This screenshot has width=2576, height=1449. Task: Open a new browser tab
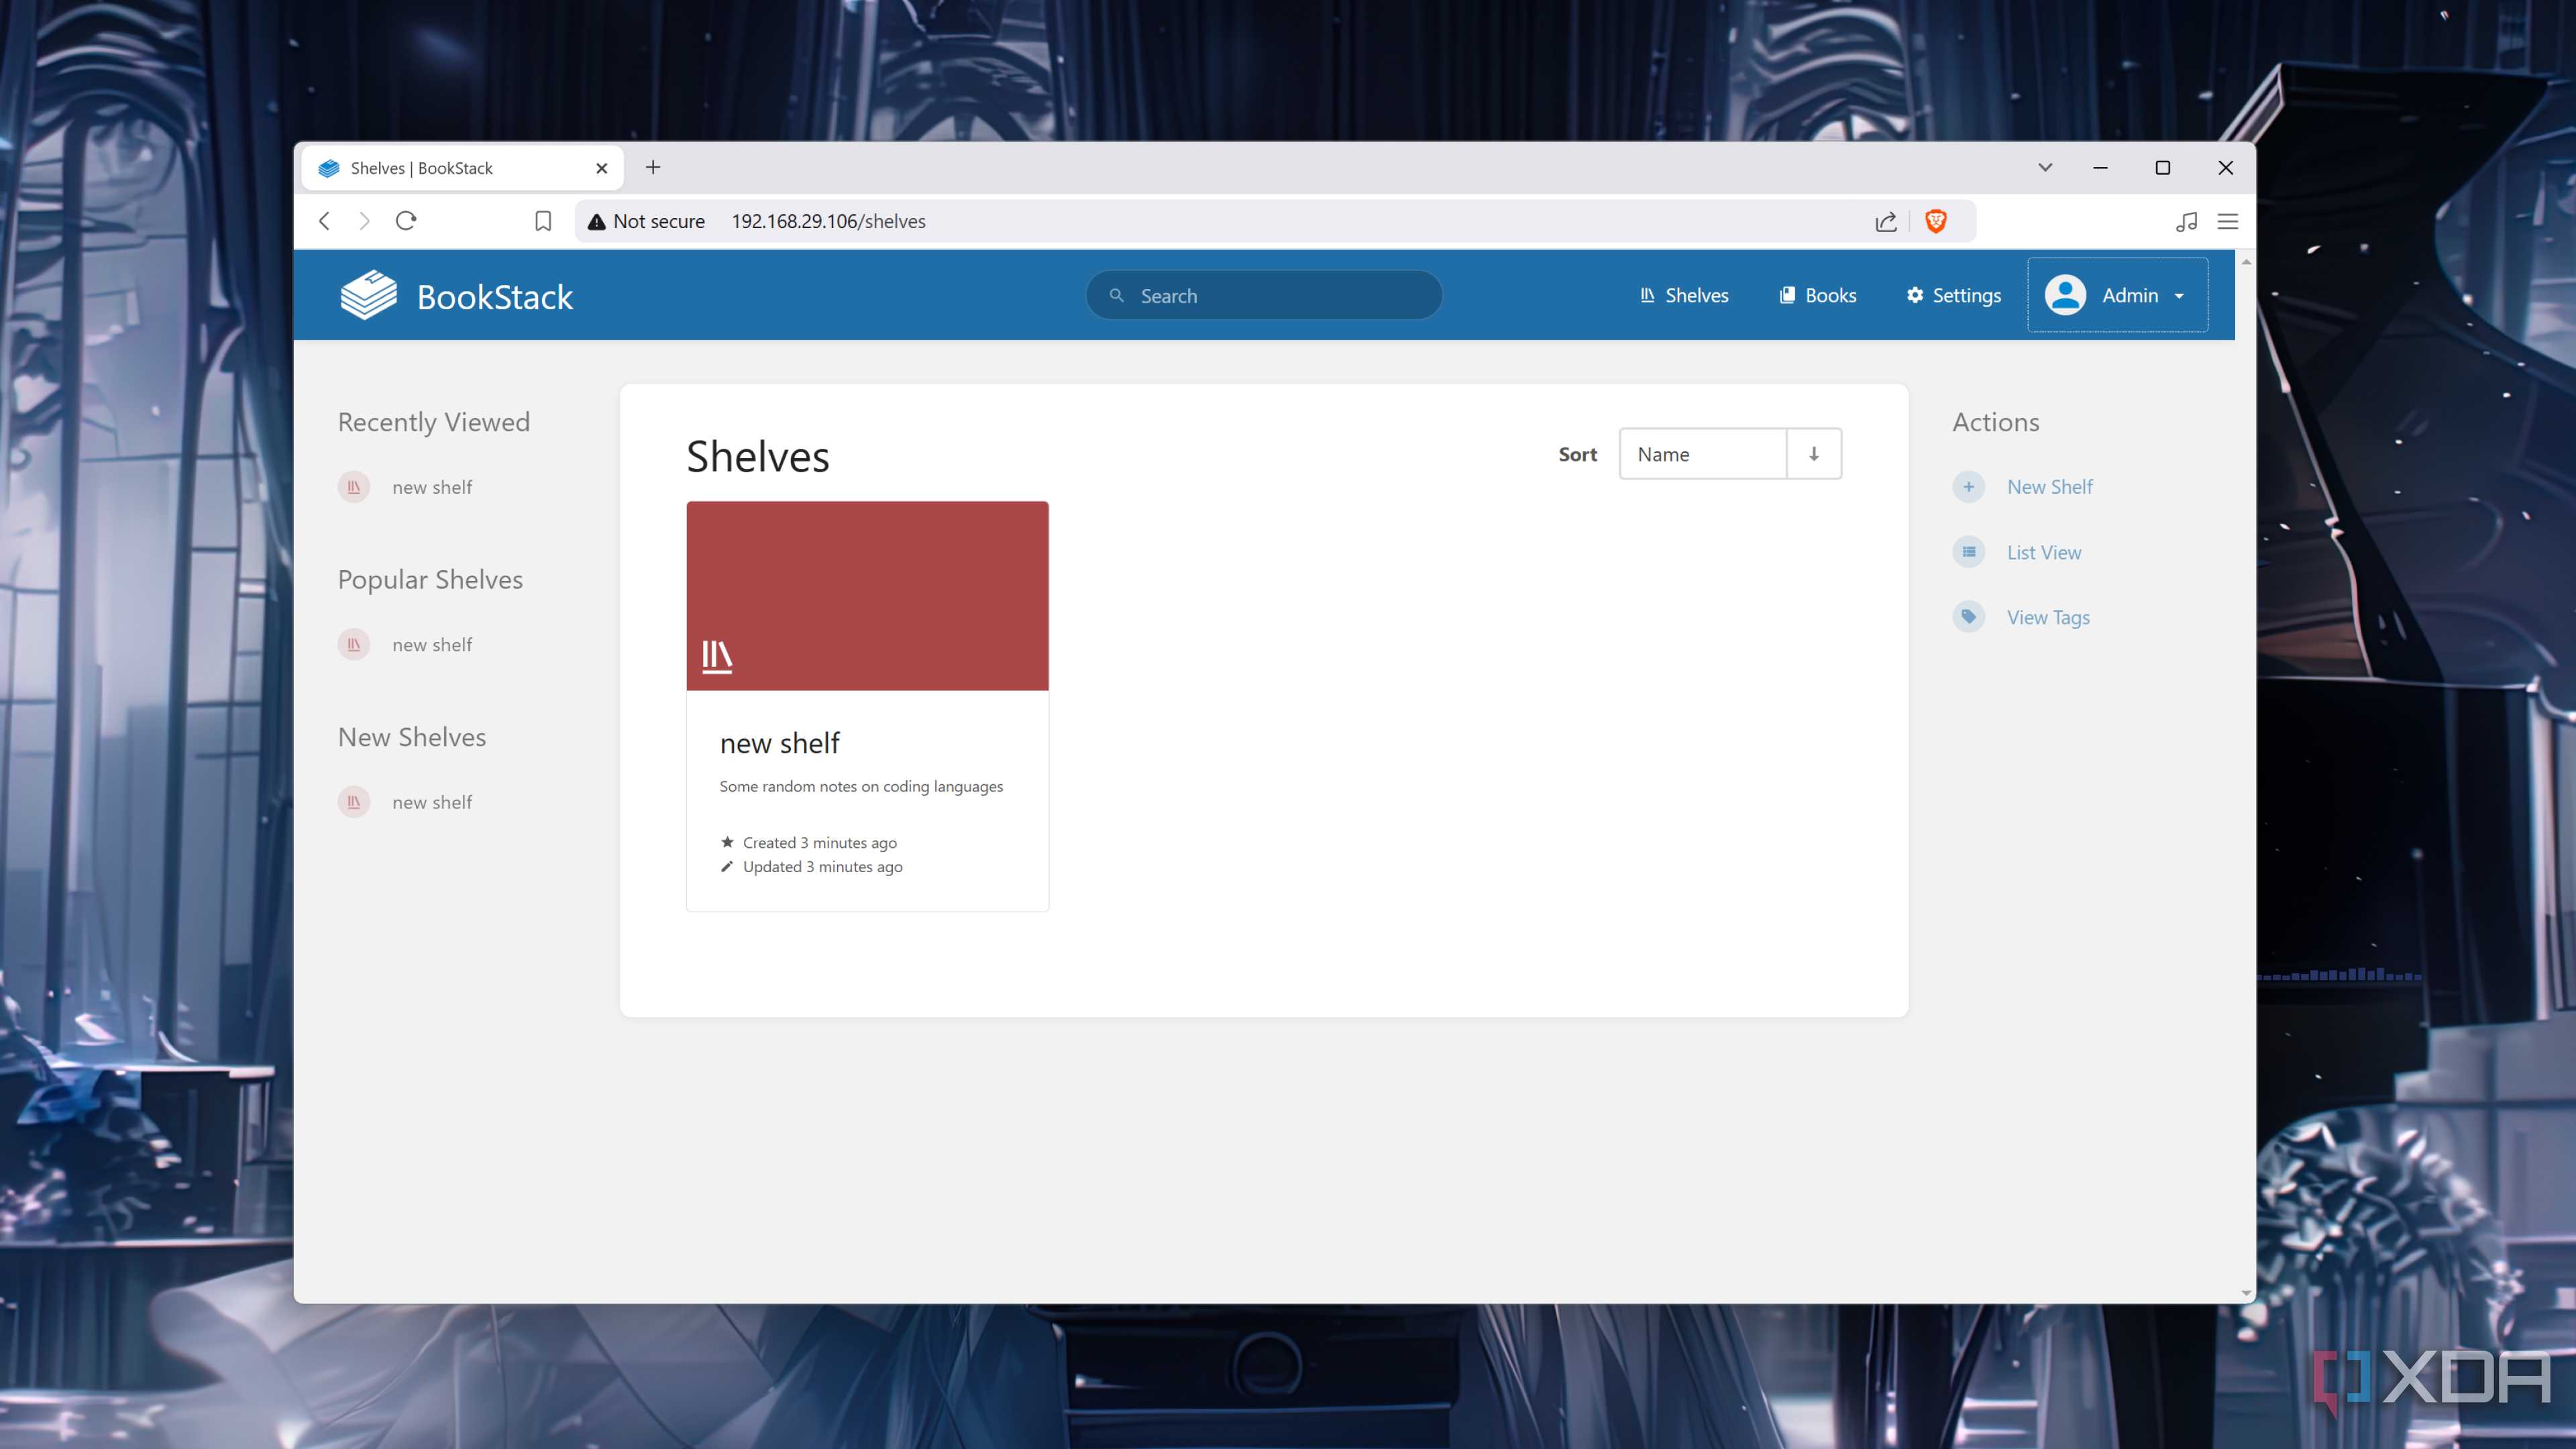coord(653,167)
